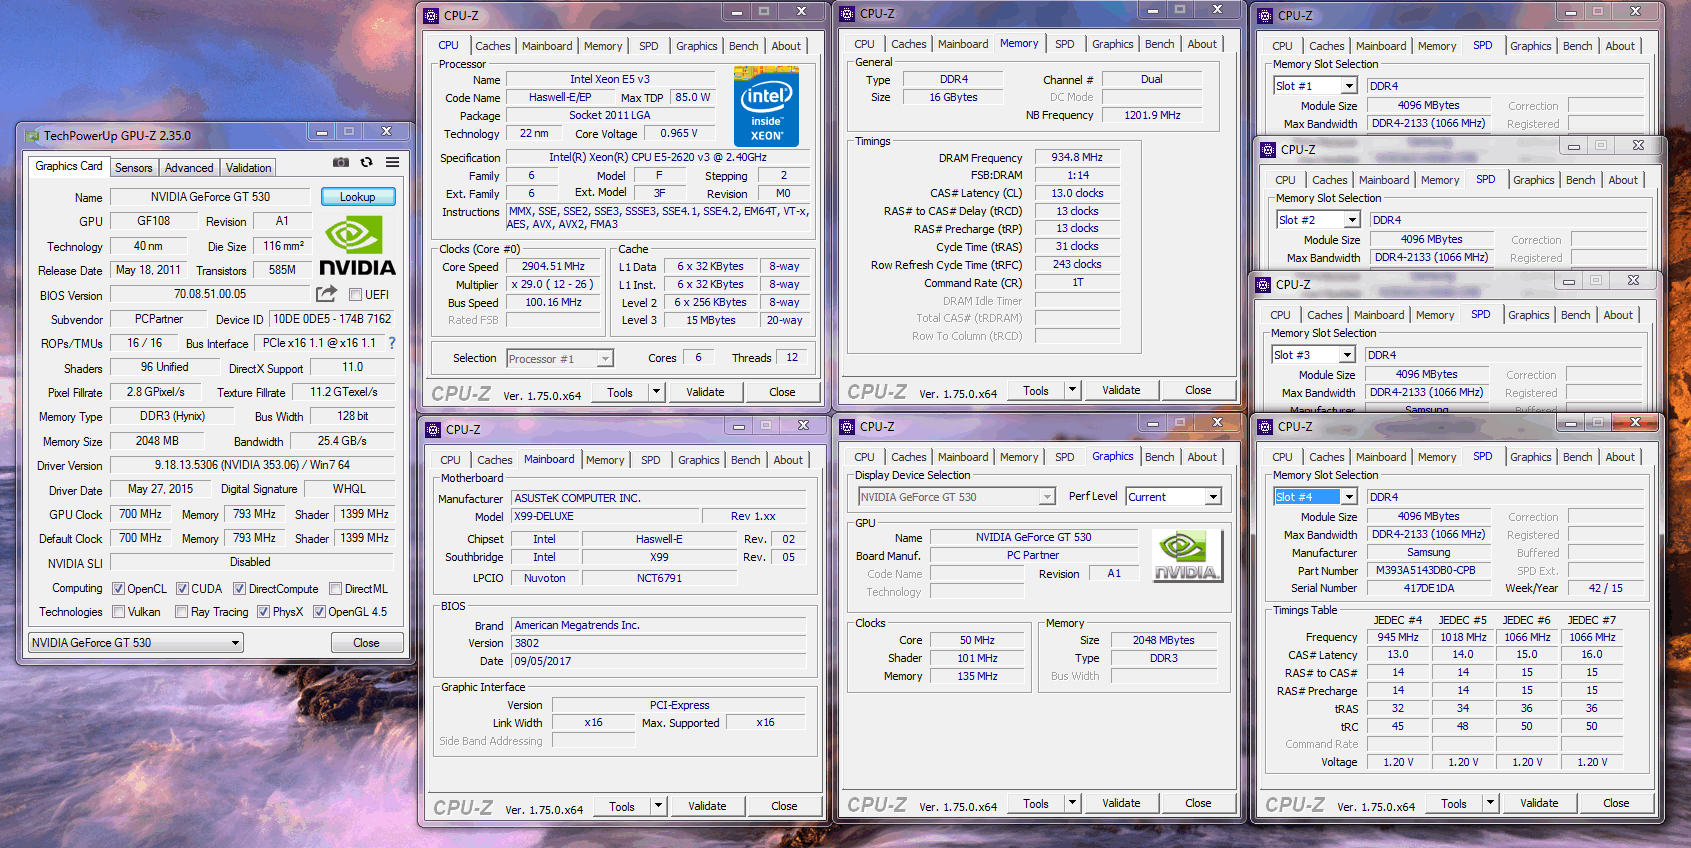The image size is (1691, 848).
Task: Click CPU-Z icon in Slot #4 SPD window title
Action: click(x=1265, y=427)
